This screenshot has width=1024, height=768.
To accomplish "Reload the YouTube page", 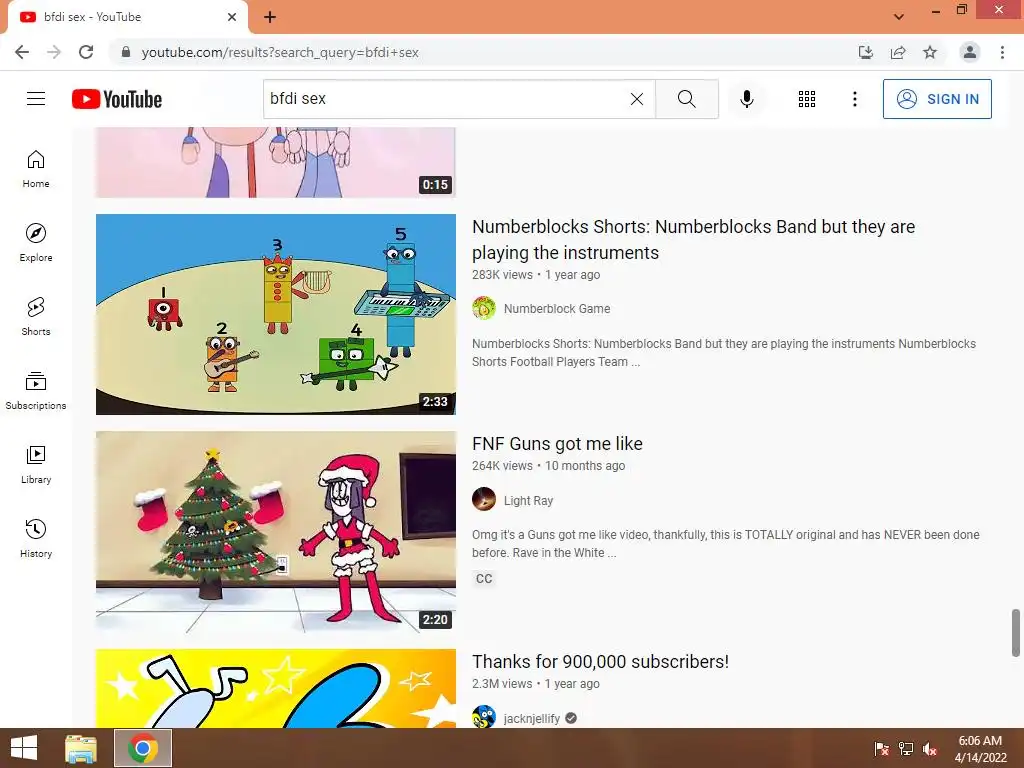I will [x=86, y=52].
